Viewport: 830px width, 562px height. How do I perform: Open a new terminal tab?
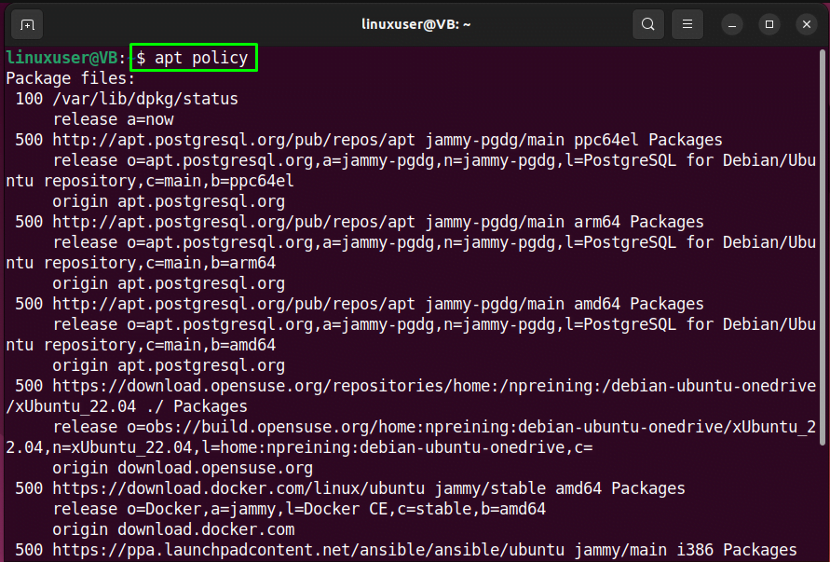coord(27,24)
